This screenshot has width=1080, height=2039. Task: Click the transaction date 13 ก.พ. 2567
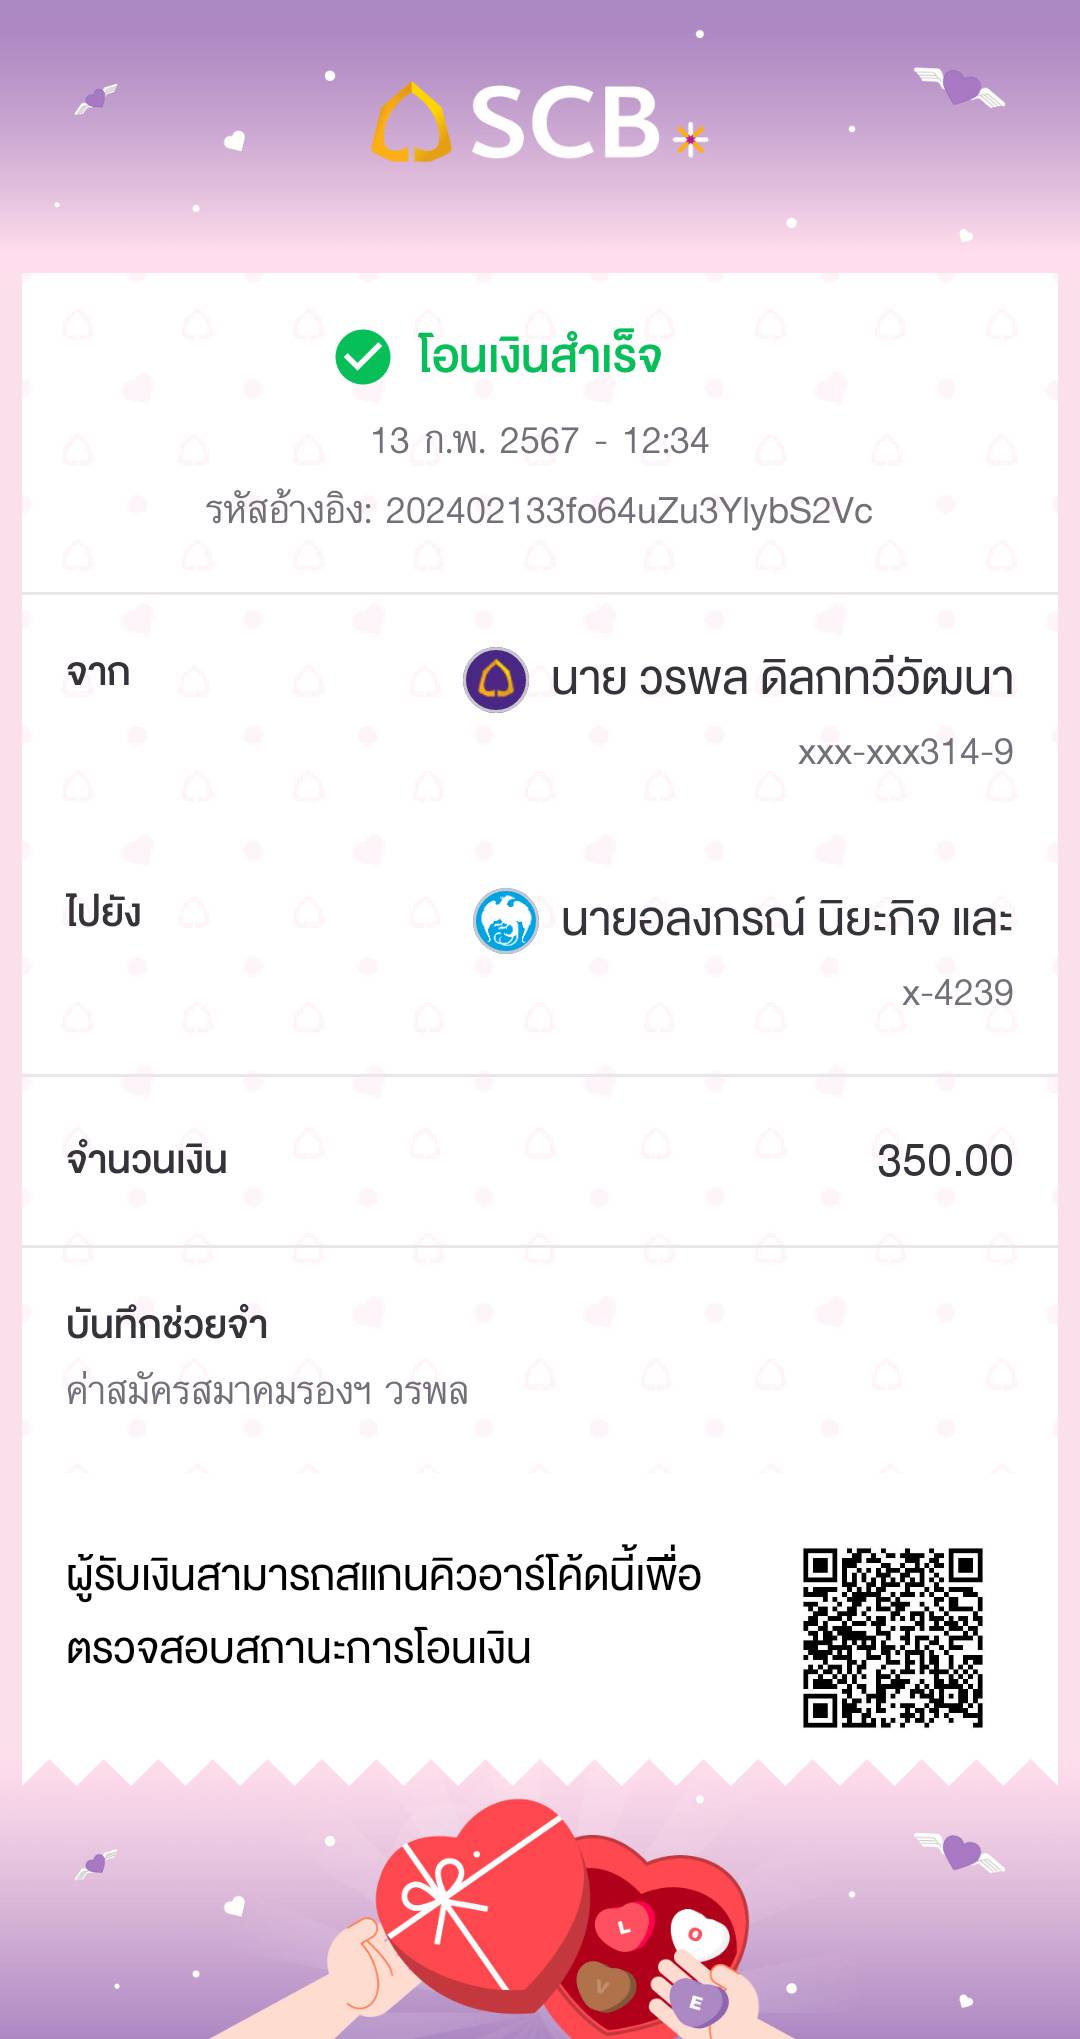475,441
